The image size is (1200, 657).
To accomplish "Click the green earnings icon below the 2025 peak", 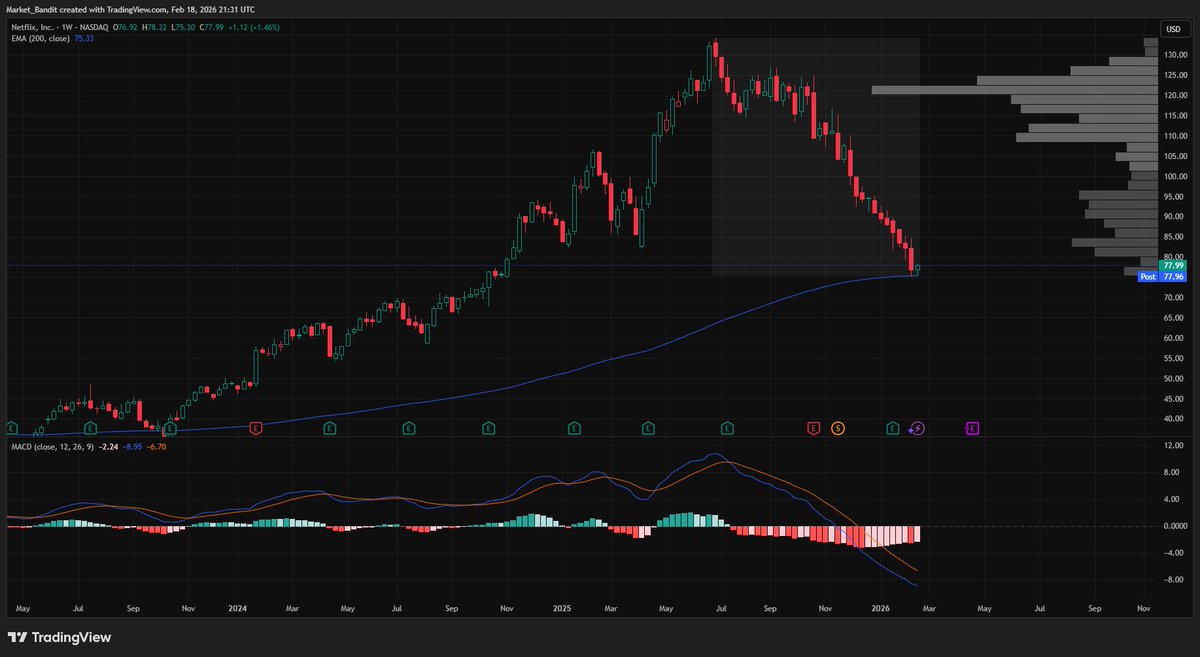I will (727, 427).
